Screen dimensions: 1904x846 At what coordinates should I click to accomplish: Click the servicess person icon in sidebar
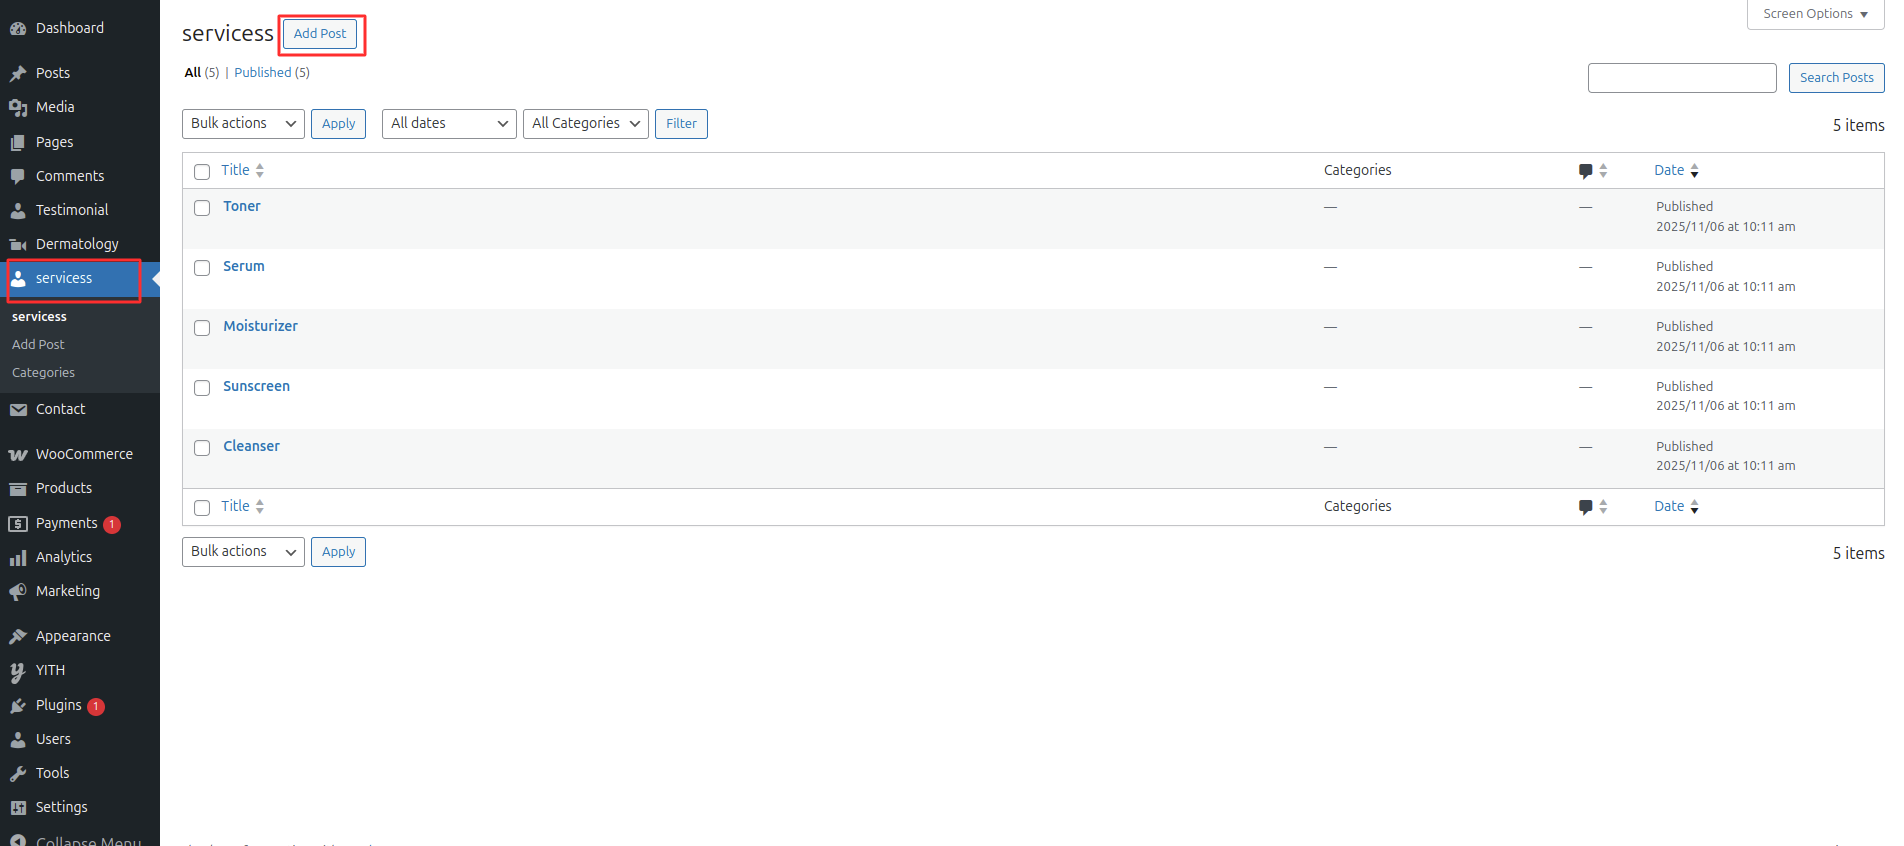(18, 279)
